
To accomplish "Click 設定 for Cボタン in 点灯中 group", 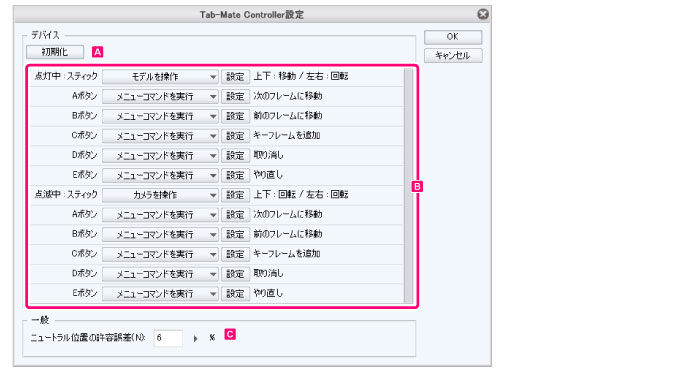I will click(235, 136).
